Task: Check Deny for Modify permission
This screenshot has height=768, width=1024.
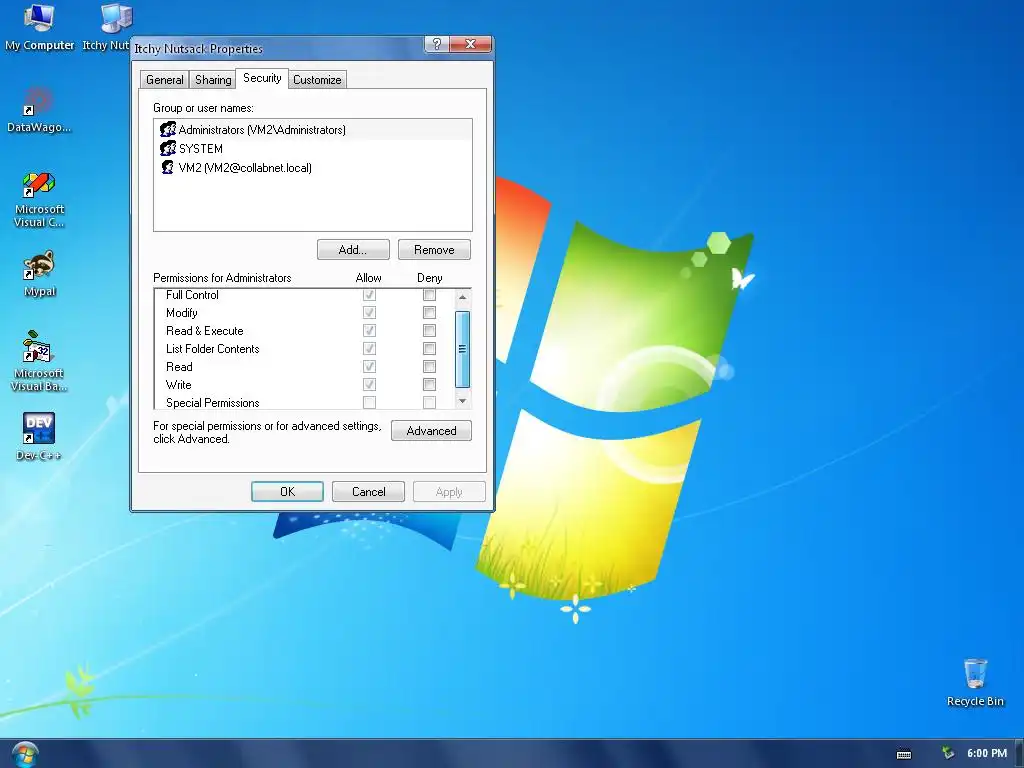Action: (x=429, y=313)
